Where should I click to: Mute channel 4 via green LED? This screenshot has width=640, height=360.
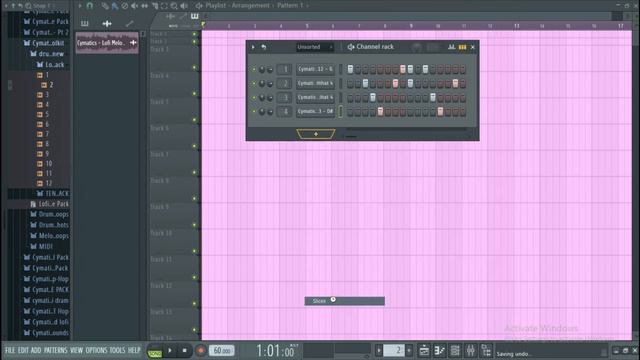pyautogui.click(x=254, y=111)
